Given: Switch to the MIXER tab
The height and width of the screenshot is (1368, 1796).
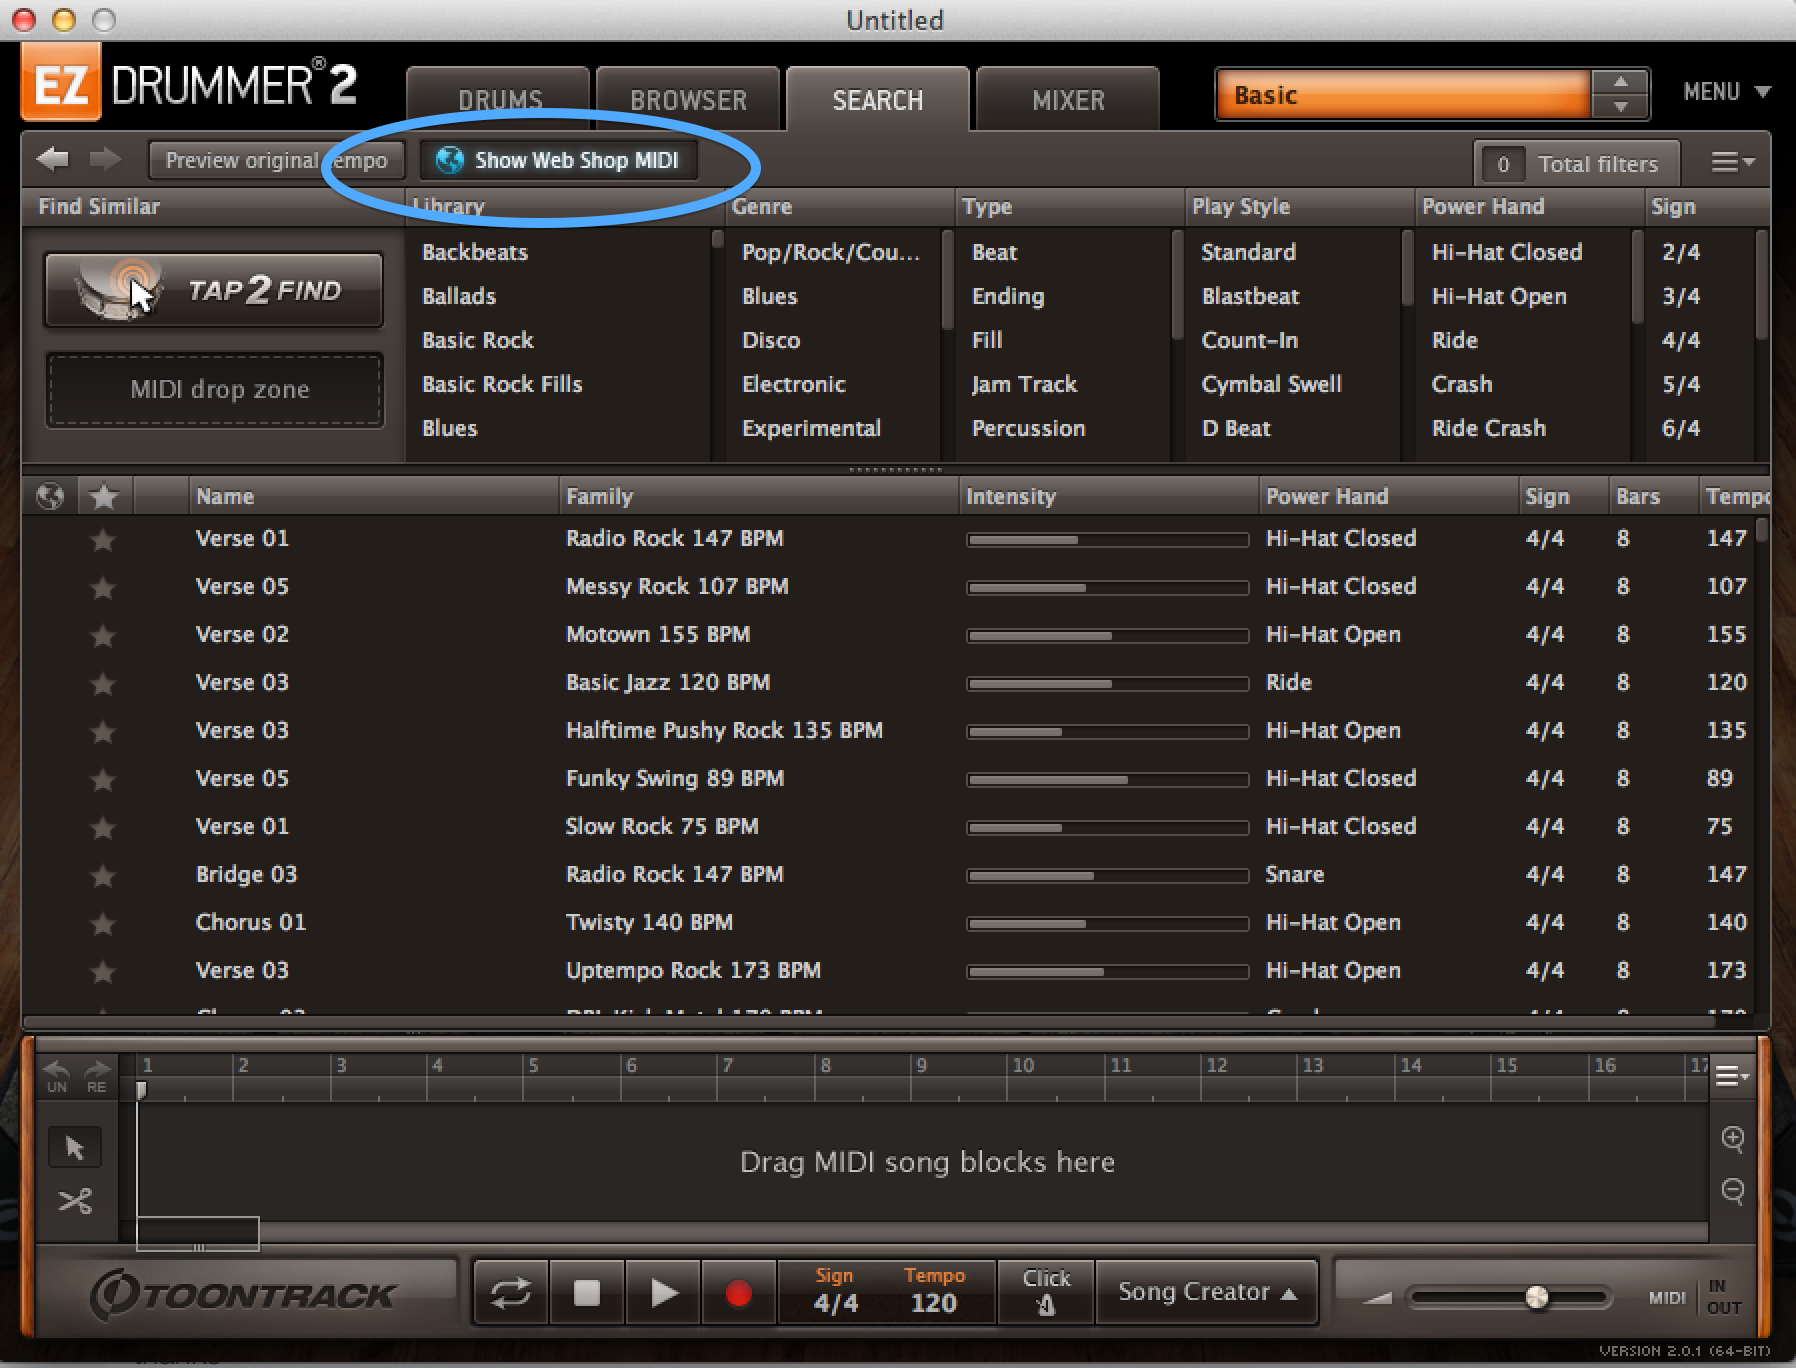Looking at the screenshot, I should tap(1067, 100).
